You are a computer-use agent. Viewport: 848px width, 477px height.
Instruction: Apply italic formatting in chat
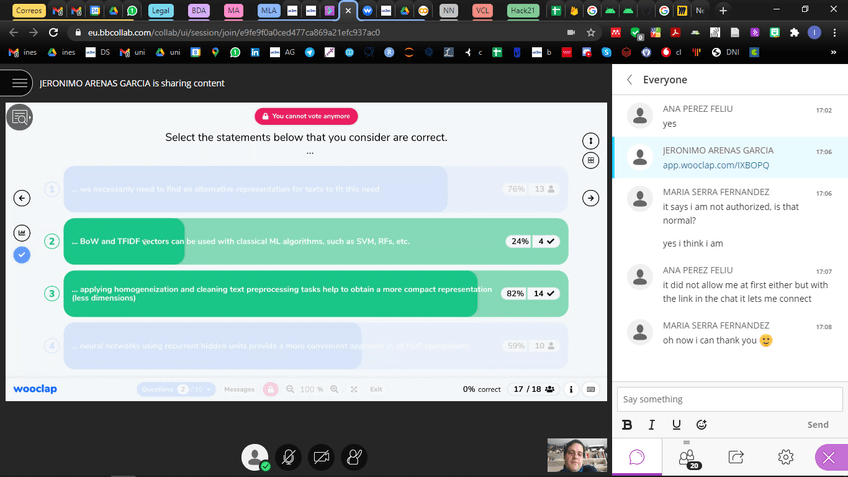click(x=652, y=425)
